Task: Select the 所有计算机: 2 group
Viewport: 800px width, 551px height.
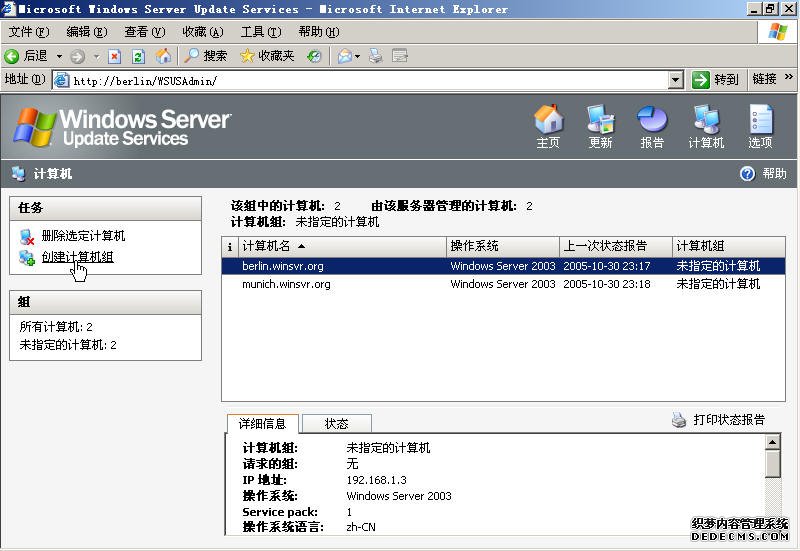Action: pos(56,327)
